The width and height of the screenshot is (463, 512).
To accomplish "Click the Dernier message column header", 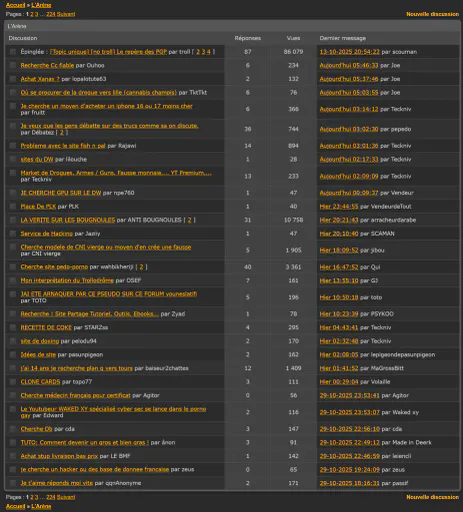I will pyautogui.click(x=342, y=38).
